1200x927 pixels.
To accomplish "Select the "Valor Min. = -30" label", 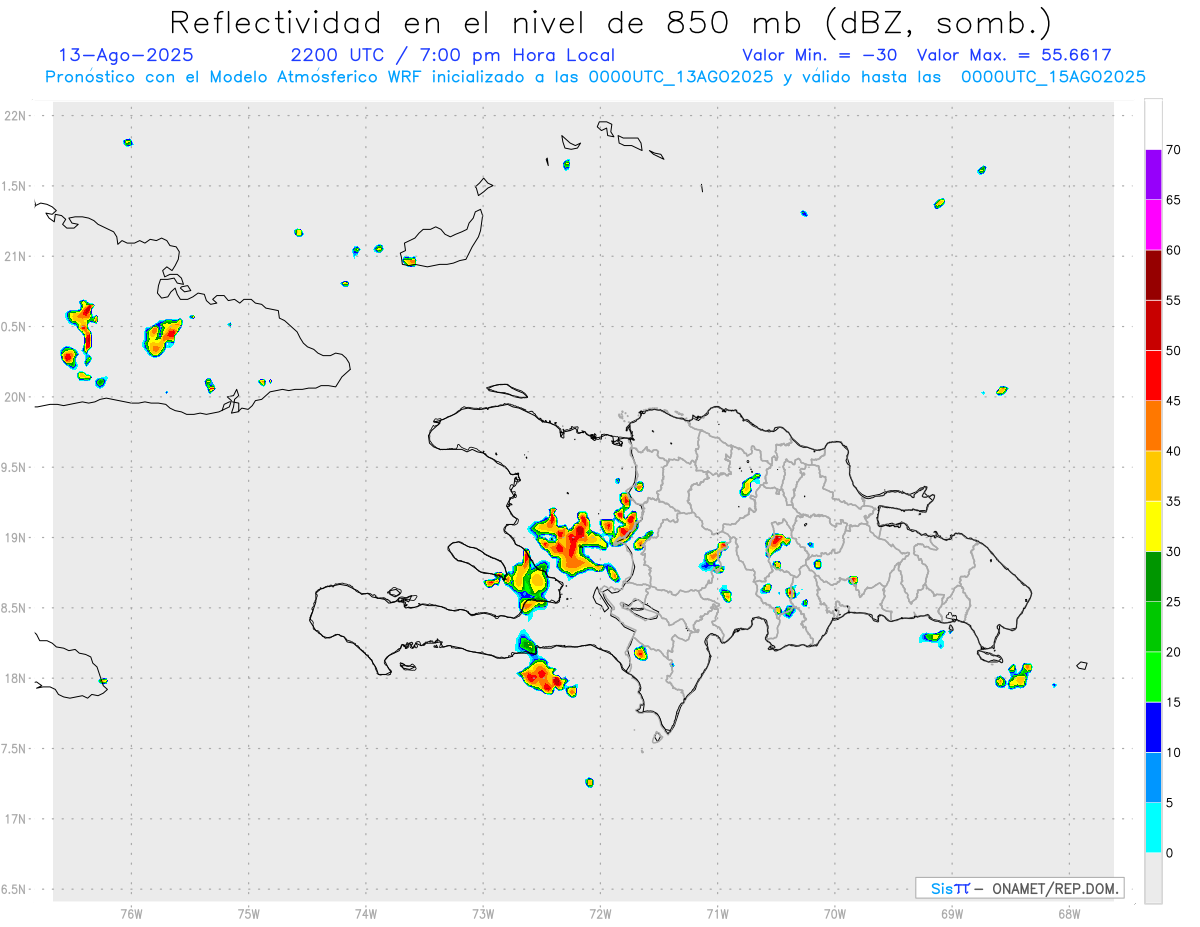I will [819, 55].
